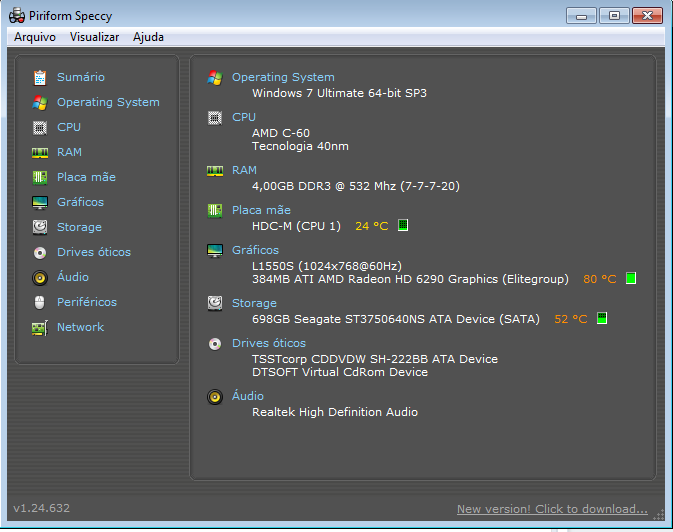Click the RAM stick icon in sidebar
Image resolution: width=673 pixels, height=532 pixels.
(x=40, y=152)
